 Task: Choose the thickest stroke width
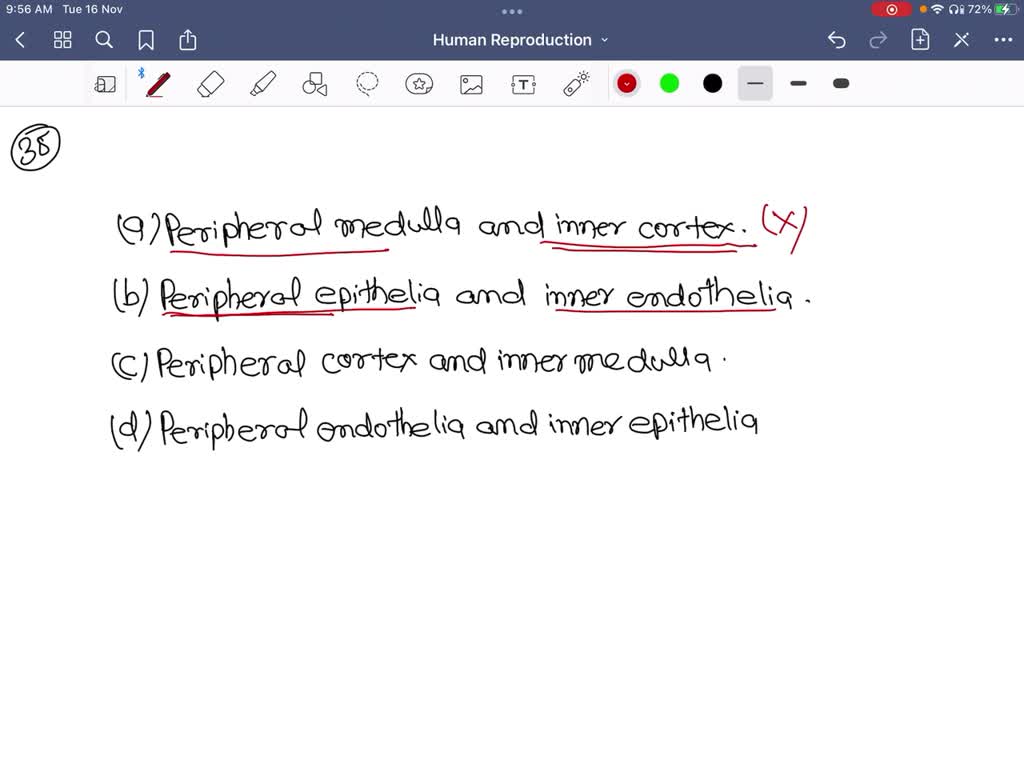click(x=840, y=84)
